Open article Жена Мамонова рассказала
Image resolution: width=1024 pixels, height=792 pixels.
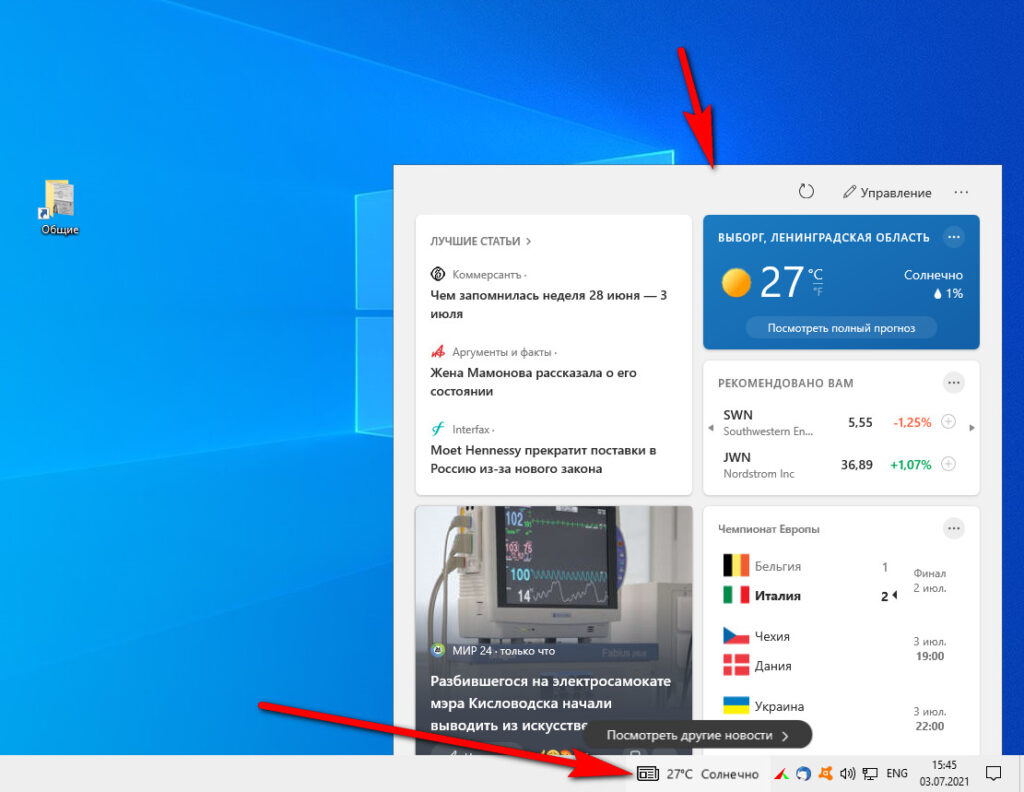pos(533,382)
